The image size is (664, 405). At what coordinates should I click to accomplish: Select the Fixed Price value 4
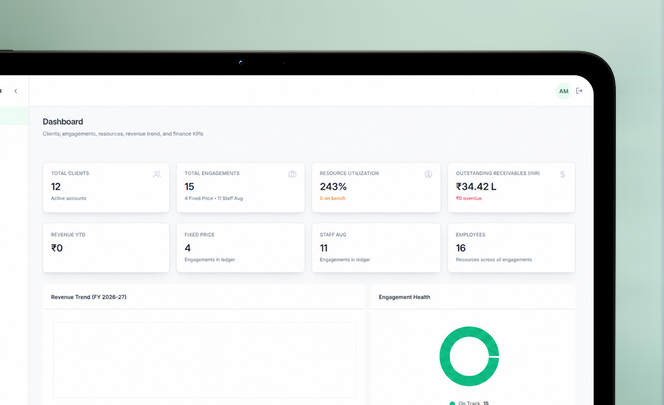188,248
